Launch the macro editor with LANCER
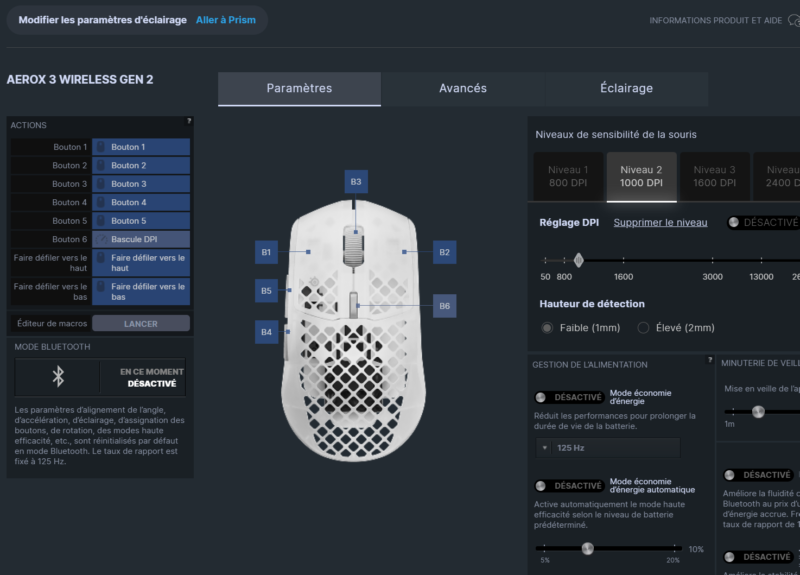This screenshot has width=800, height=575. pos(141,323)
